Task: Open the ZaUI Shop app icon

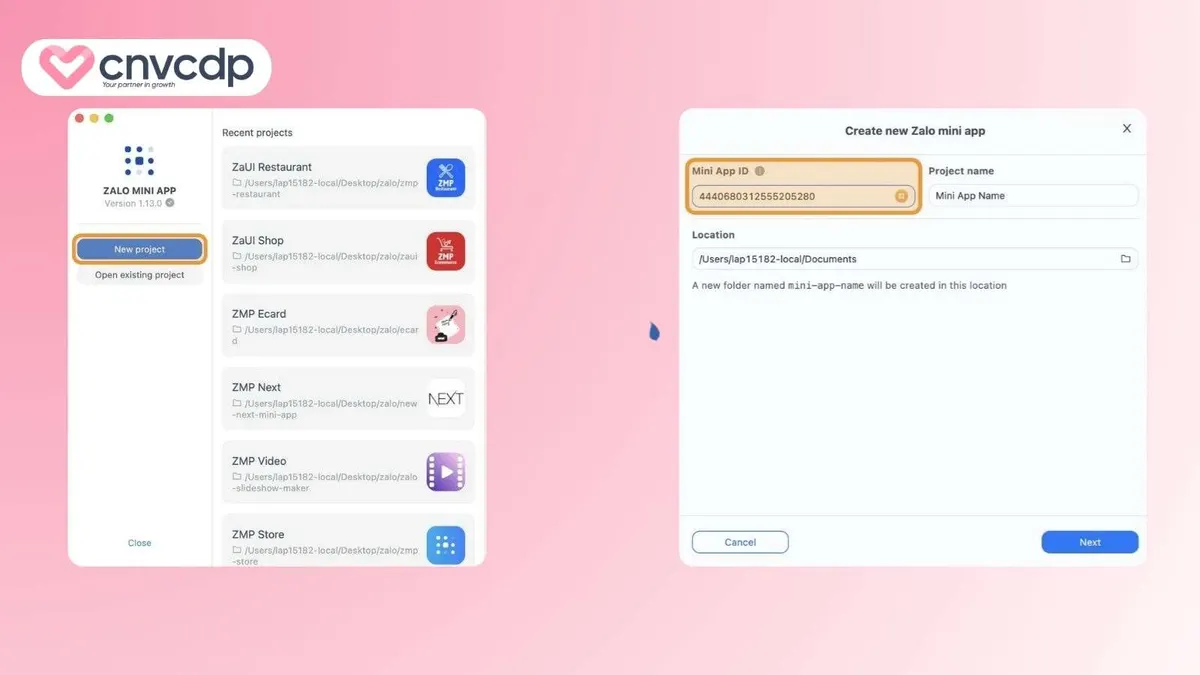Action: [x=446, y=252]
